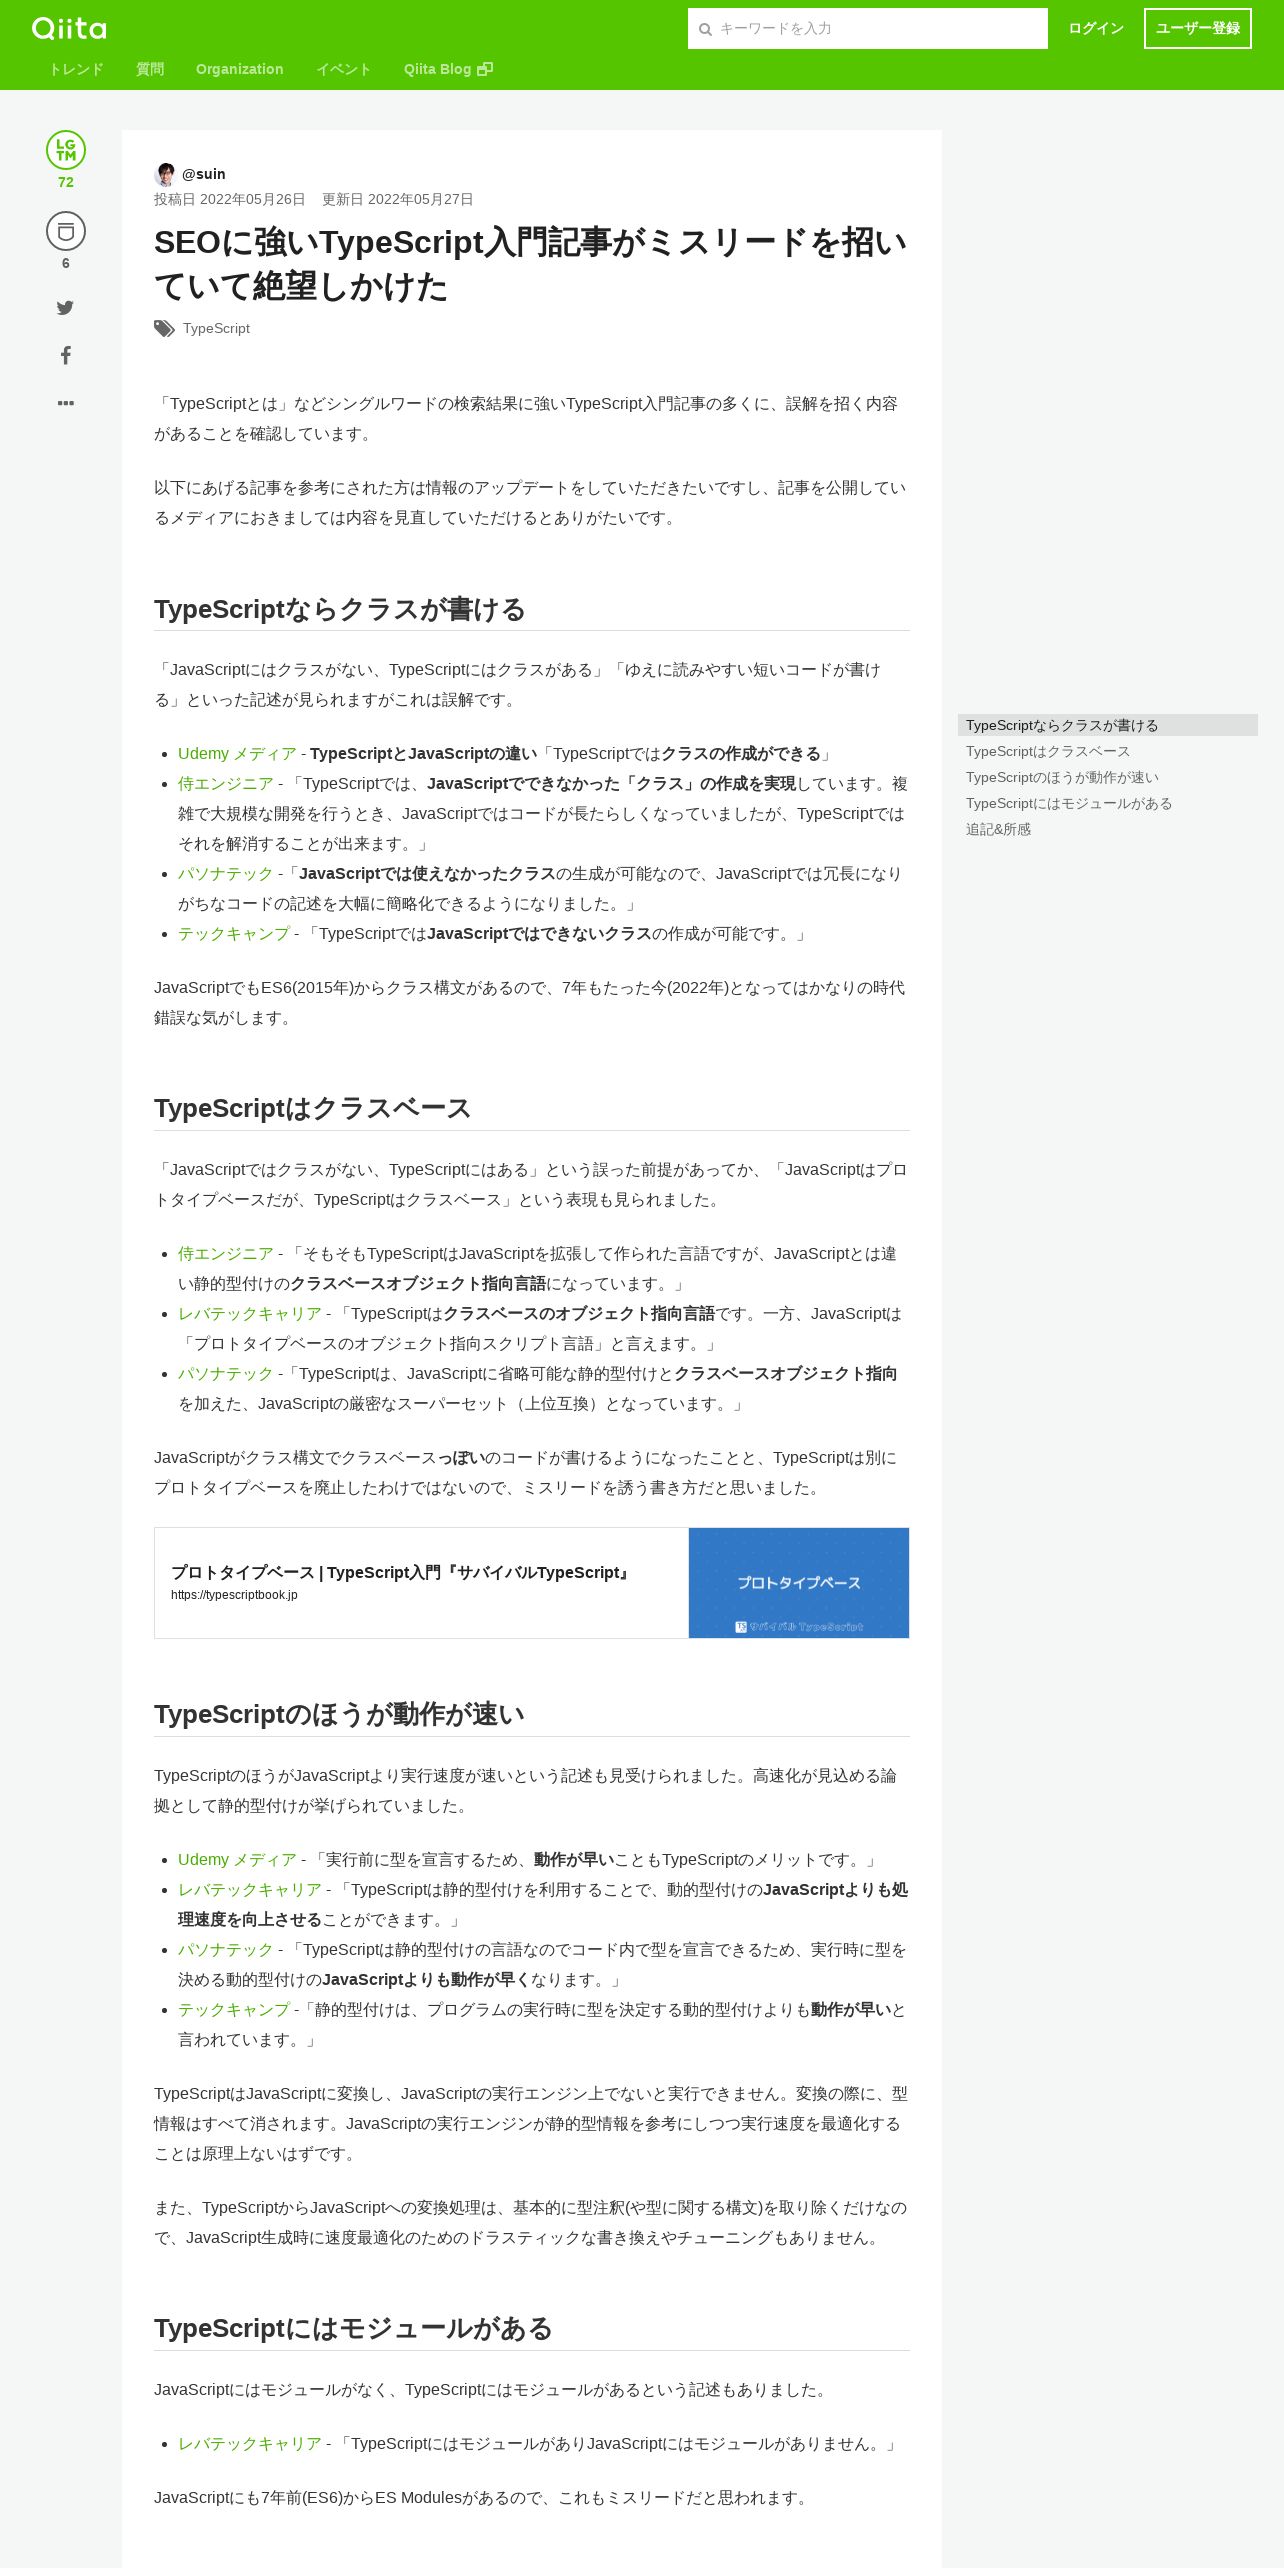This screenshot has width=1284, height=2568.
Task: Open the Qiita Blog menu item
Action: click(448, 69)
